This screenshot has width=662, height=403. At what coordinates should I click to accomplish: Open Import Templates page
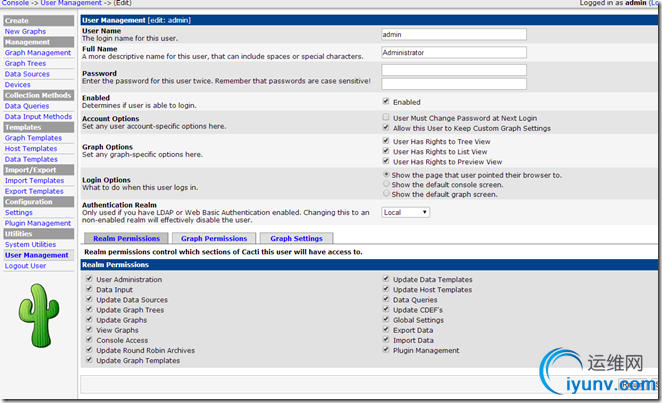(34, 181)
